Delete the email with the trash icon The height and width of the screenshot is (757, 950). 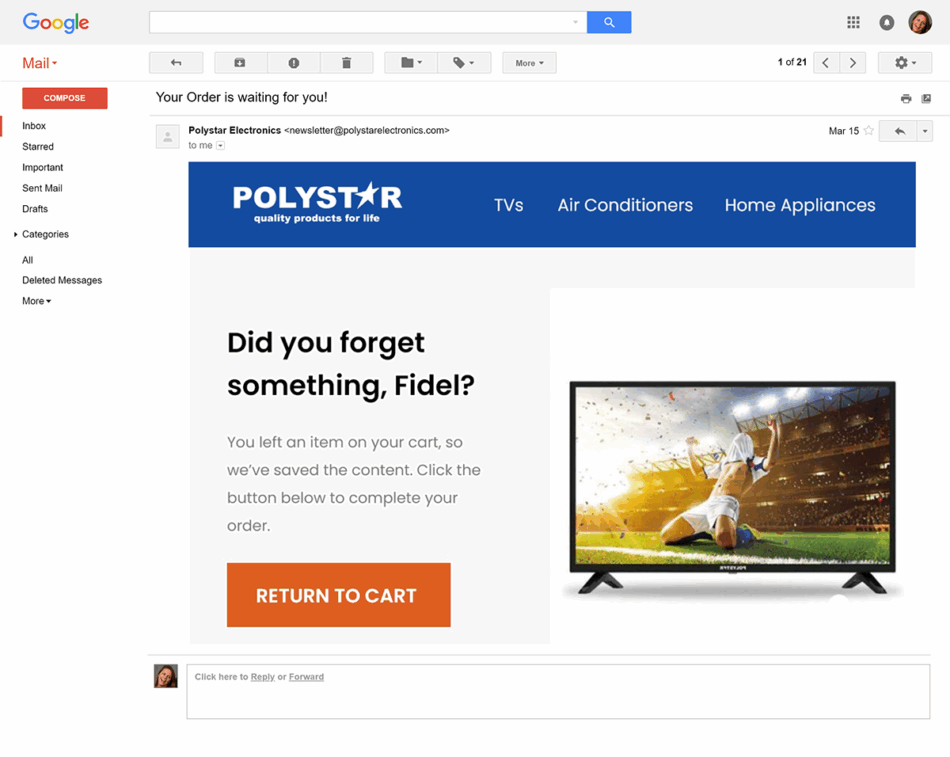click(347, 62)
